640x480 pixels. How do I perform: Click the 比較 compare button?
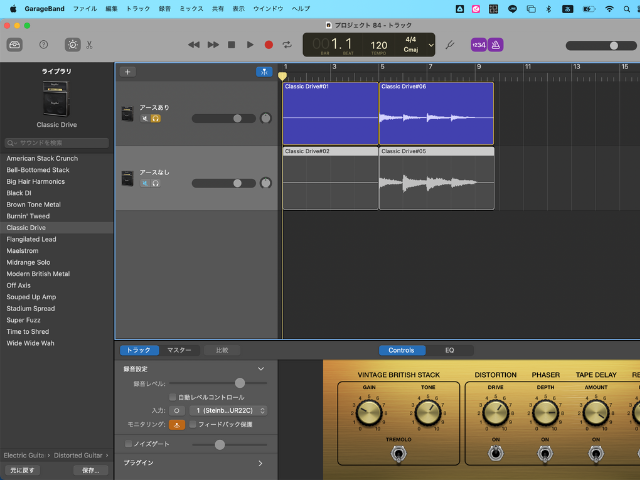pyautogui.click(x=222, y=350)
